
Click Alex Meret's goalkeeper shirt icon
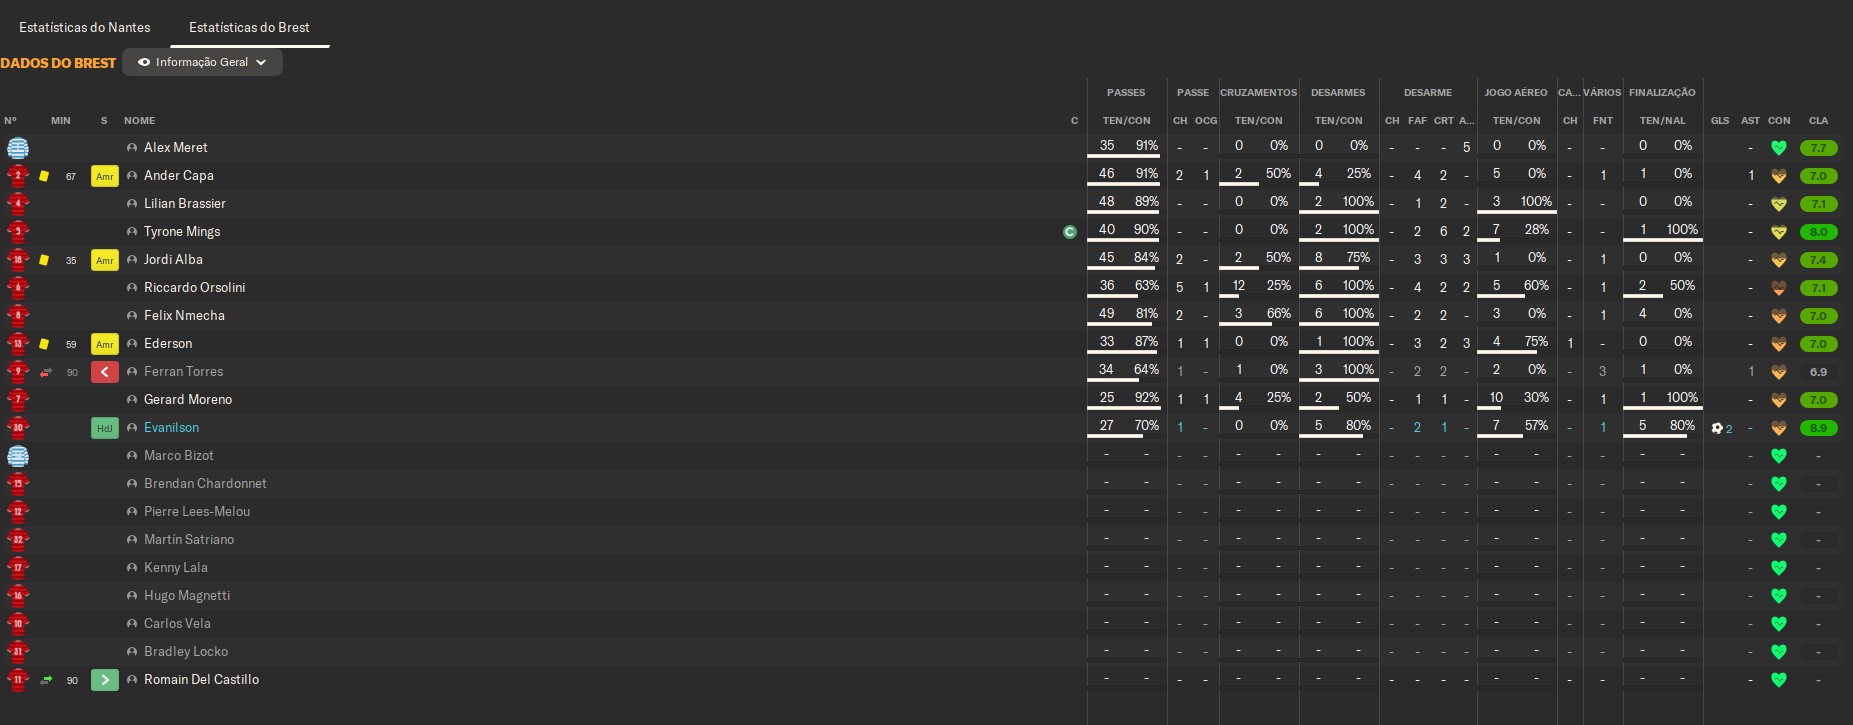[x=17, y=148]
